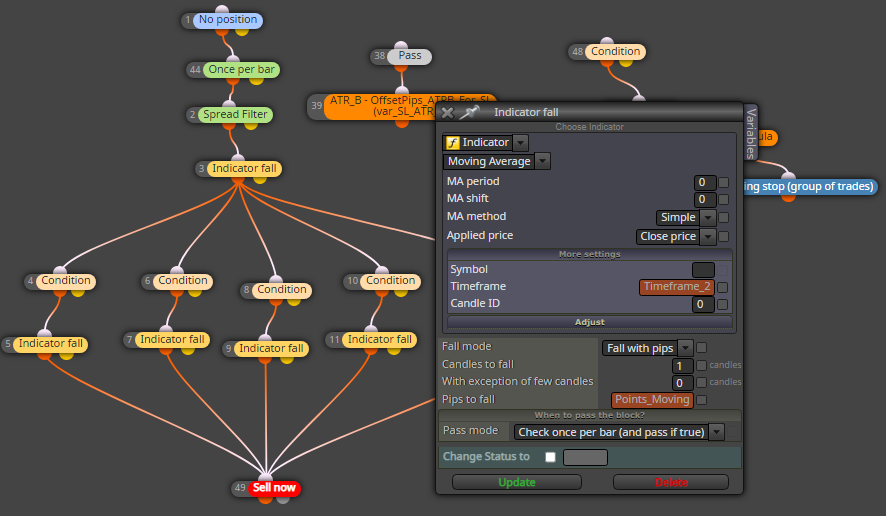Select Condition block 10
This screenshot has width=886, height=516.
point(390,281)
